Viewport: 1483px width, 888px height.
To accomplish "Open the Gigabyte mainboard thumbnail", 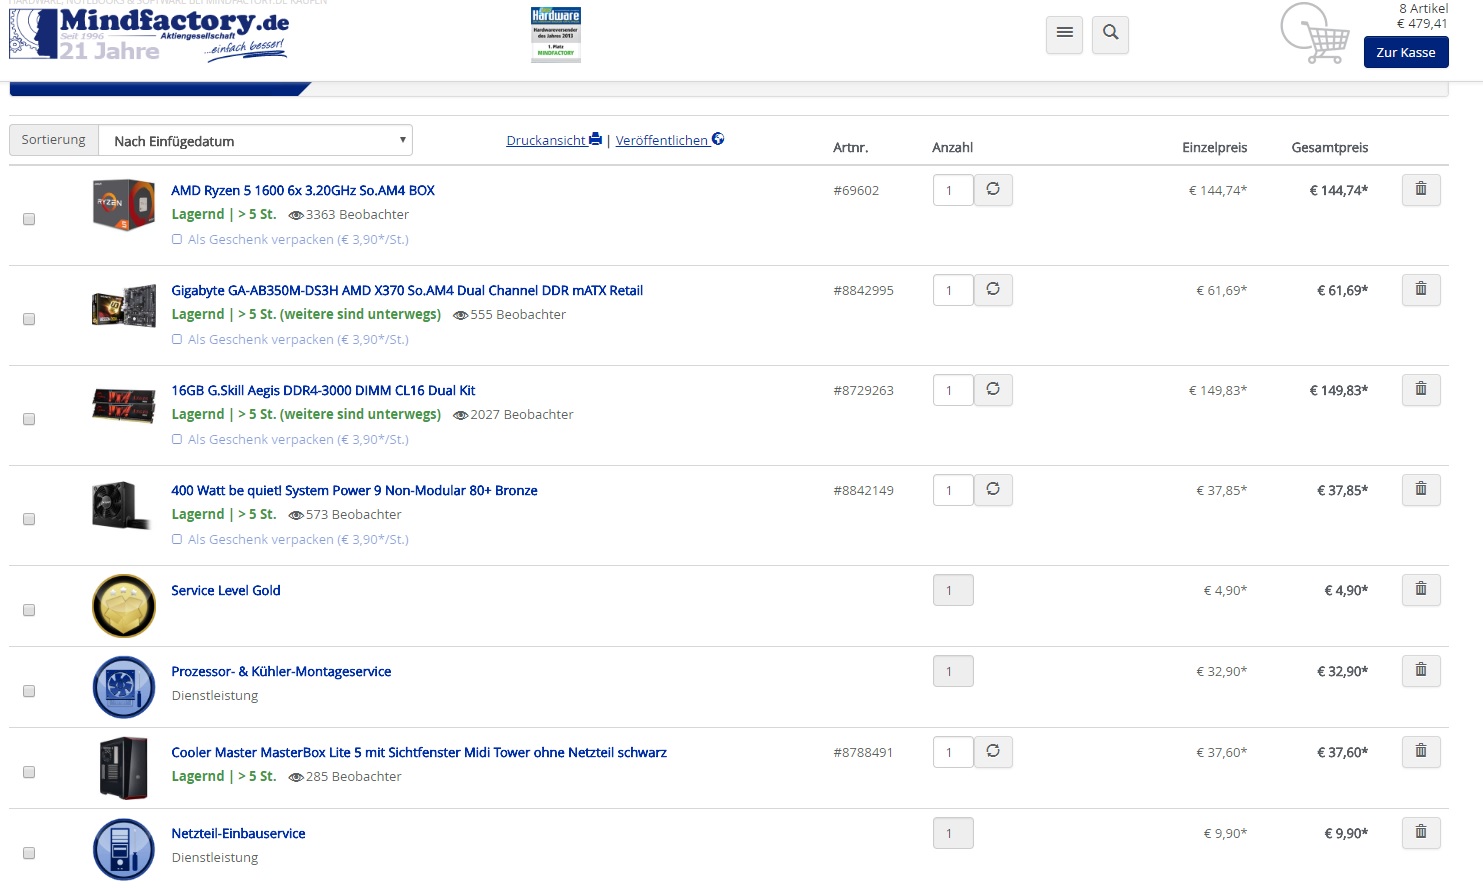I will [124, 305].
